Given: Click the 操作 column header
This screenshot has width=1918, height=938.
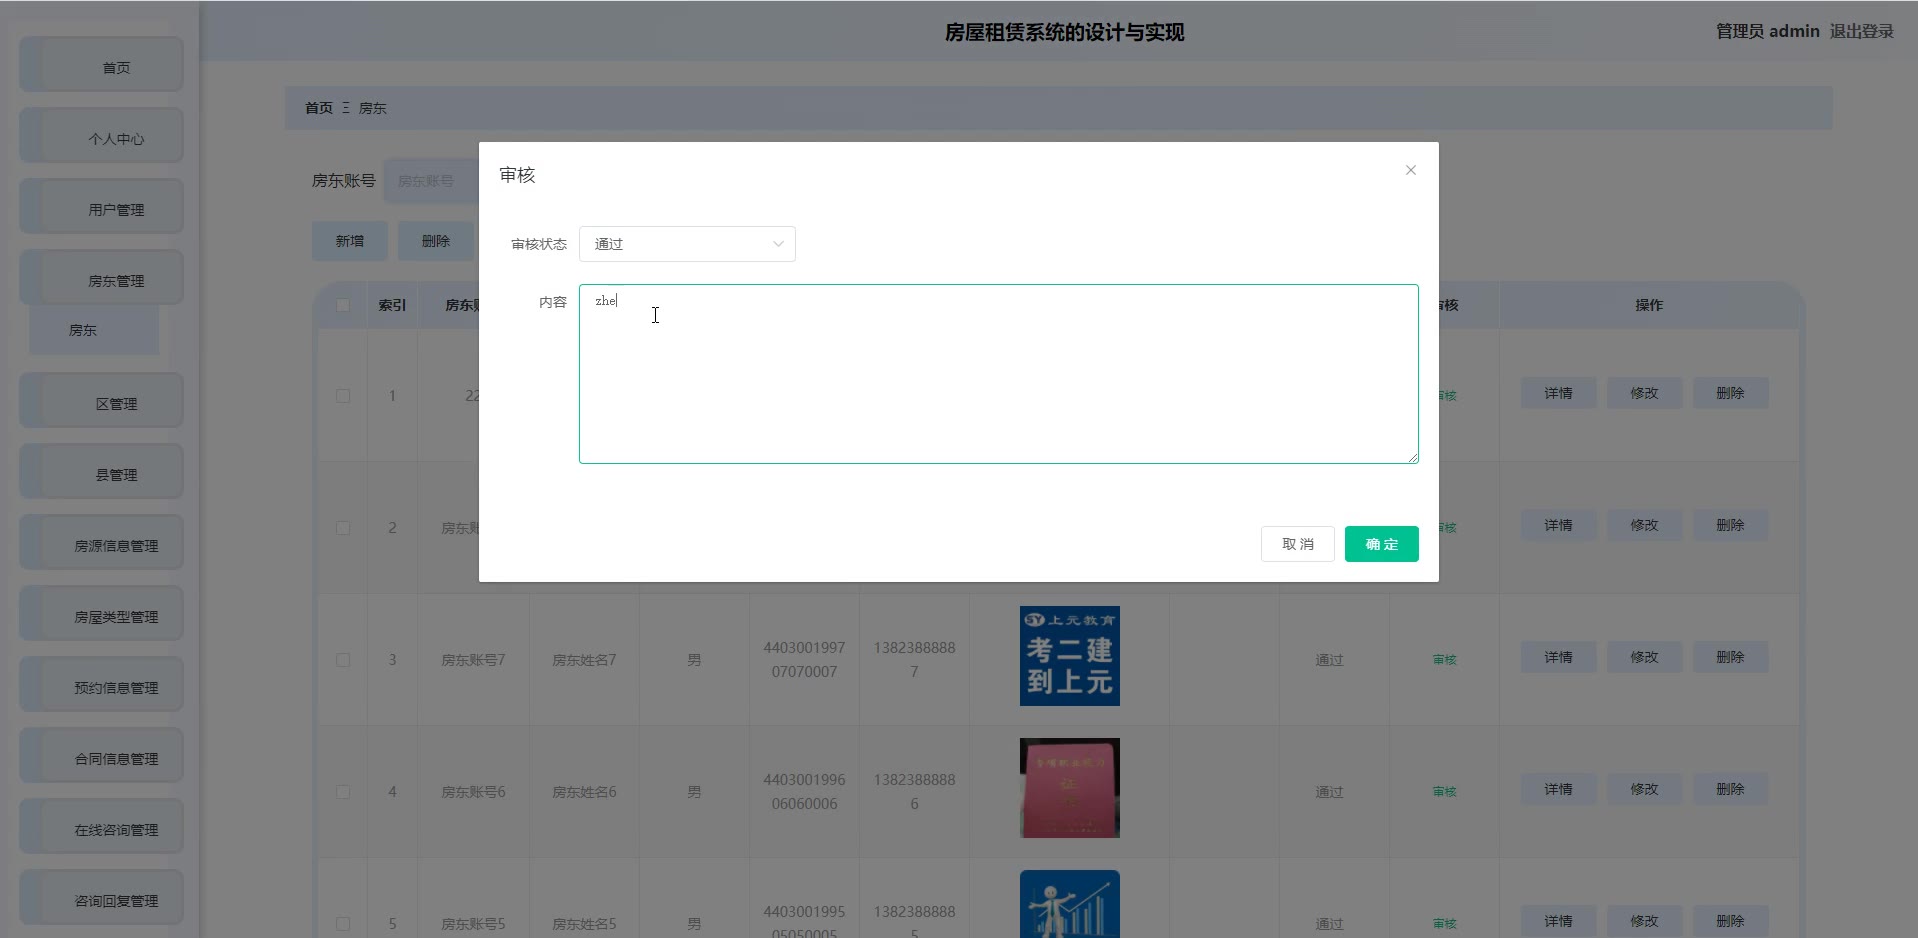Looking at the screenshot, I should coord(1648,305).
